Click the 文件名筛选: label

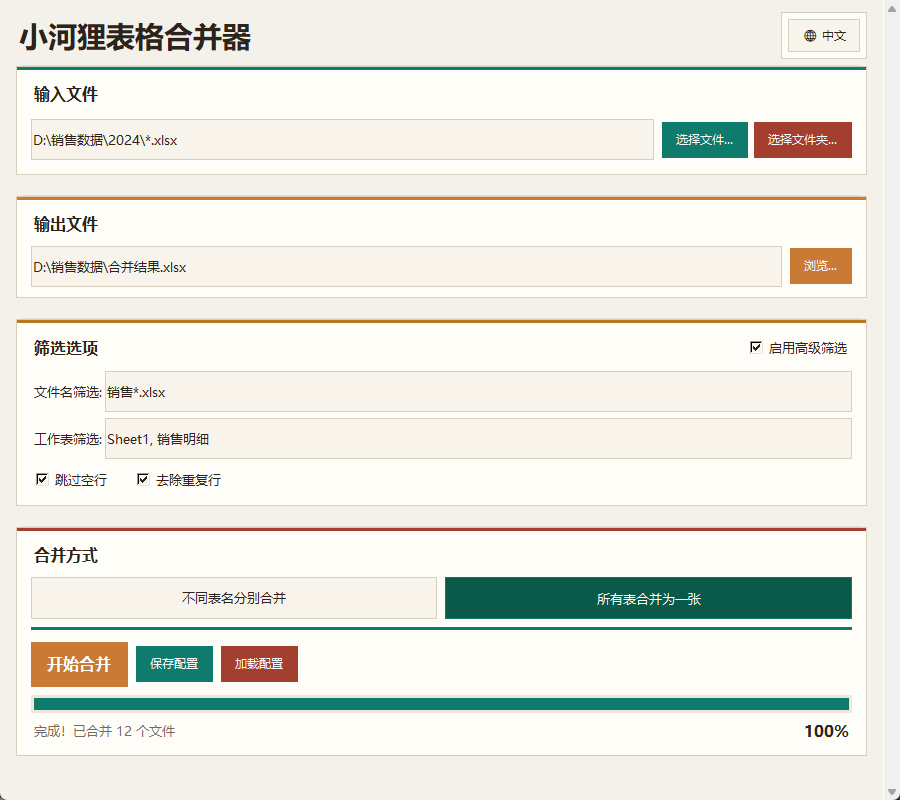pyautogui.click(x=68, y=392)
